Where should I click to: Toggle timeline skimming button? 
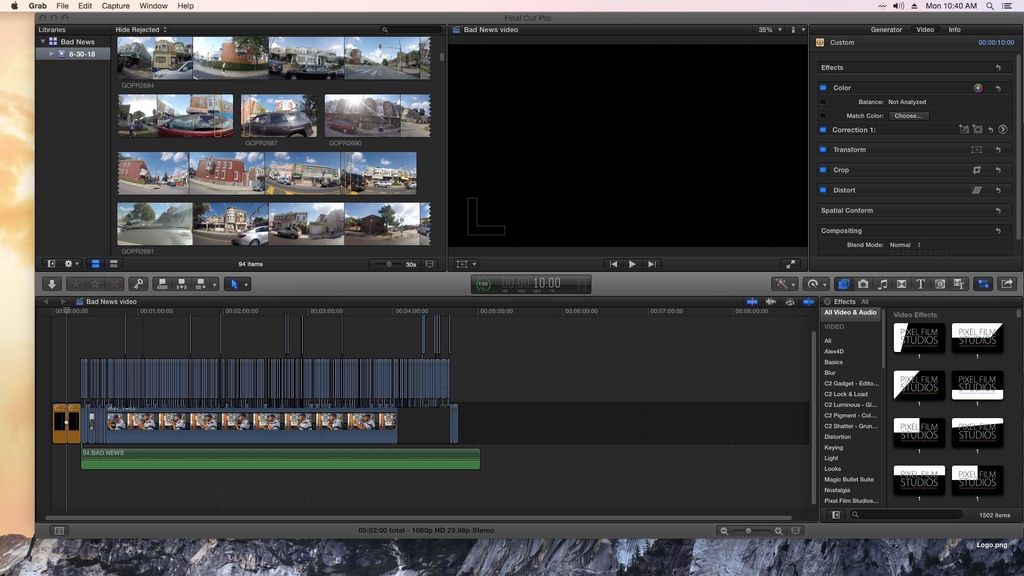coord(752,302)
